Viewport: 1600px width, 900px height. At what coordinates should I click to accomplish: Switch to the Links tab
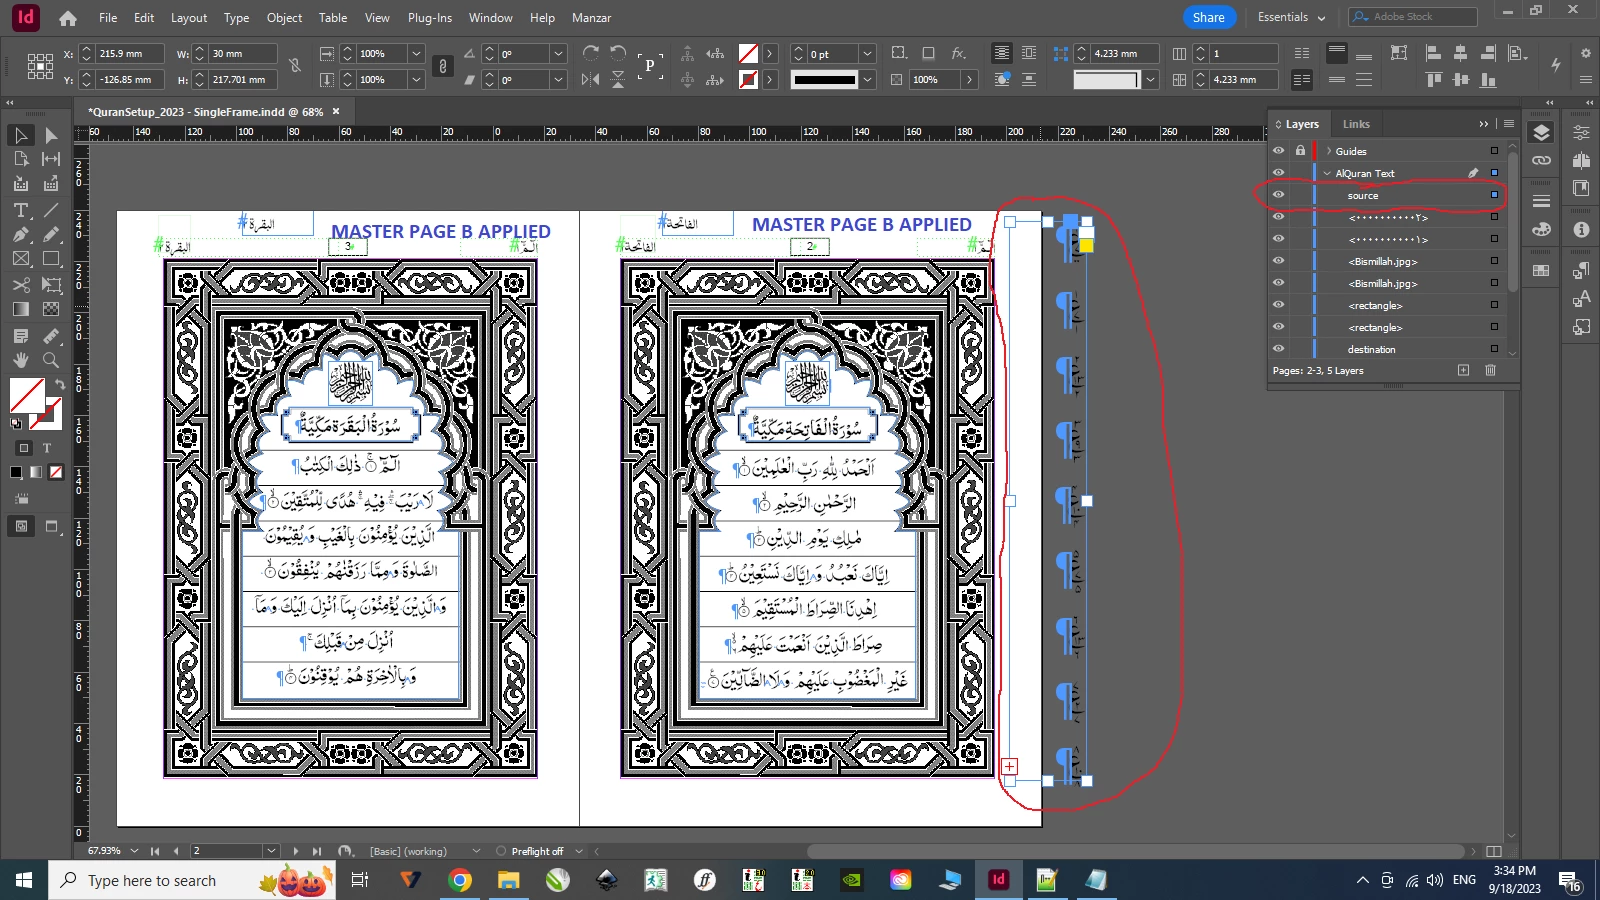point(1356,124)
